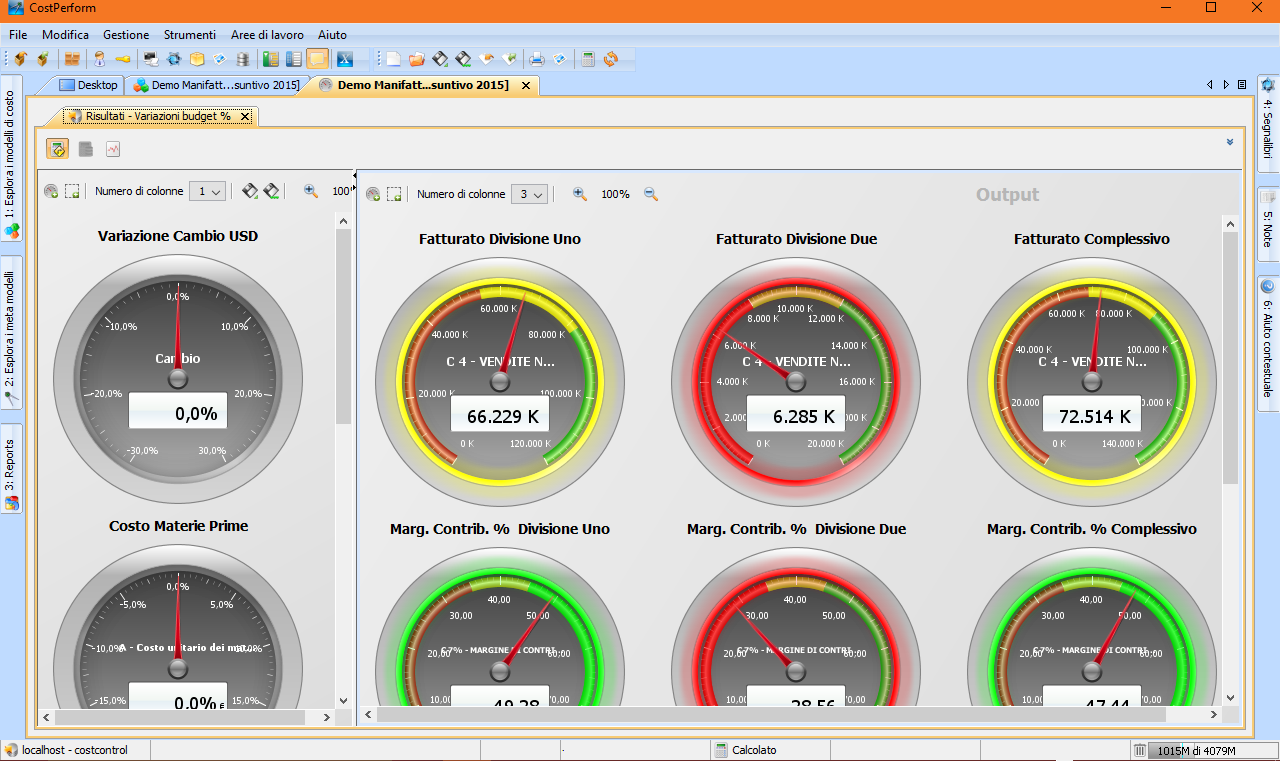Zoom in the Output panel with magnifier plus
Viewport: 1280px width, 761px height.
[x=579, y=194]
